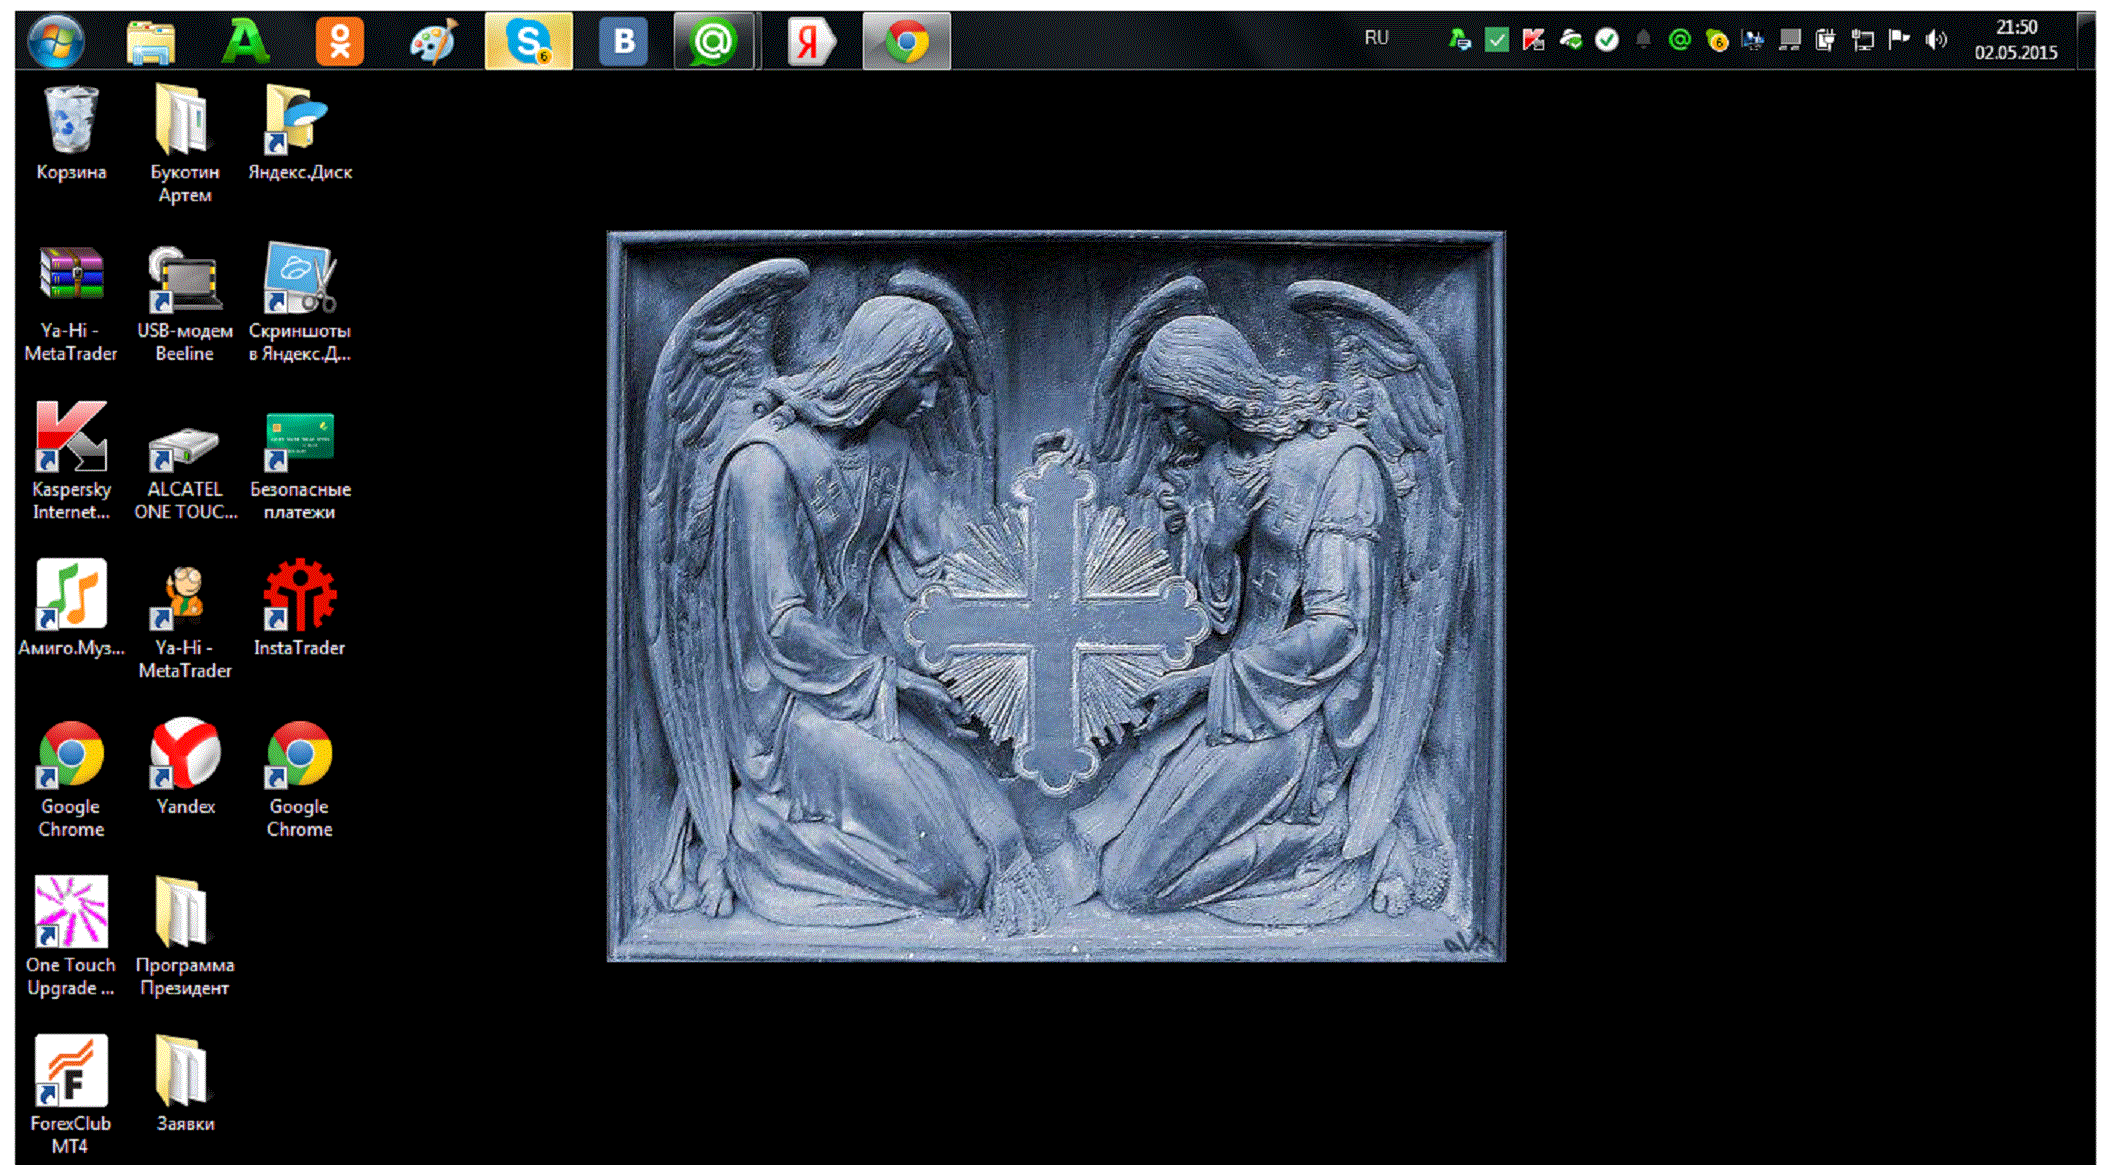The width and height of the screenshot is (2104, 1165).
Task: Launch Амиго.Музыка shortcut
Action: click(x=71, y=608)
